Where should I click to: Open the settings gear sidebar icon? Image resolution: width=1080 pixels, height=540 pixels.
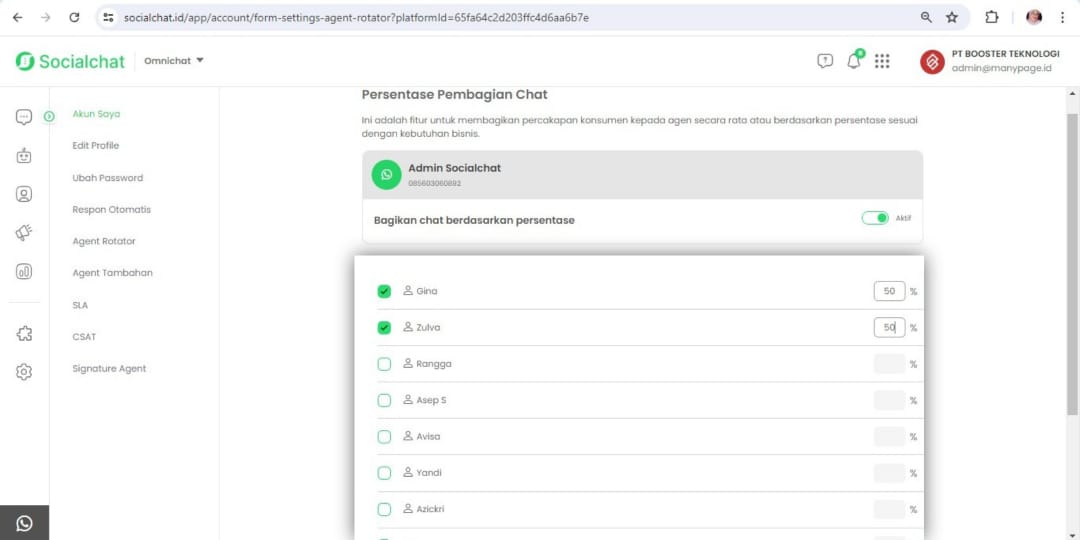24,372
